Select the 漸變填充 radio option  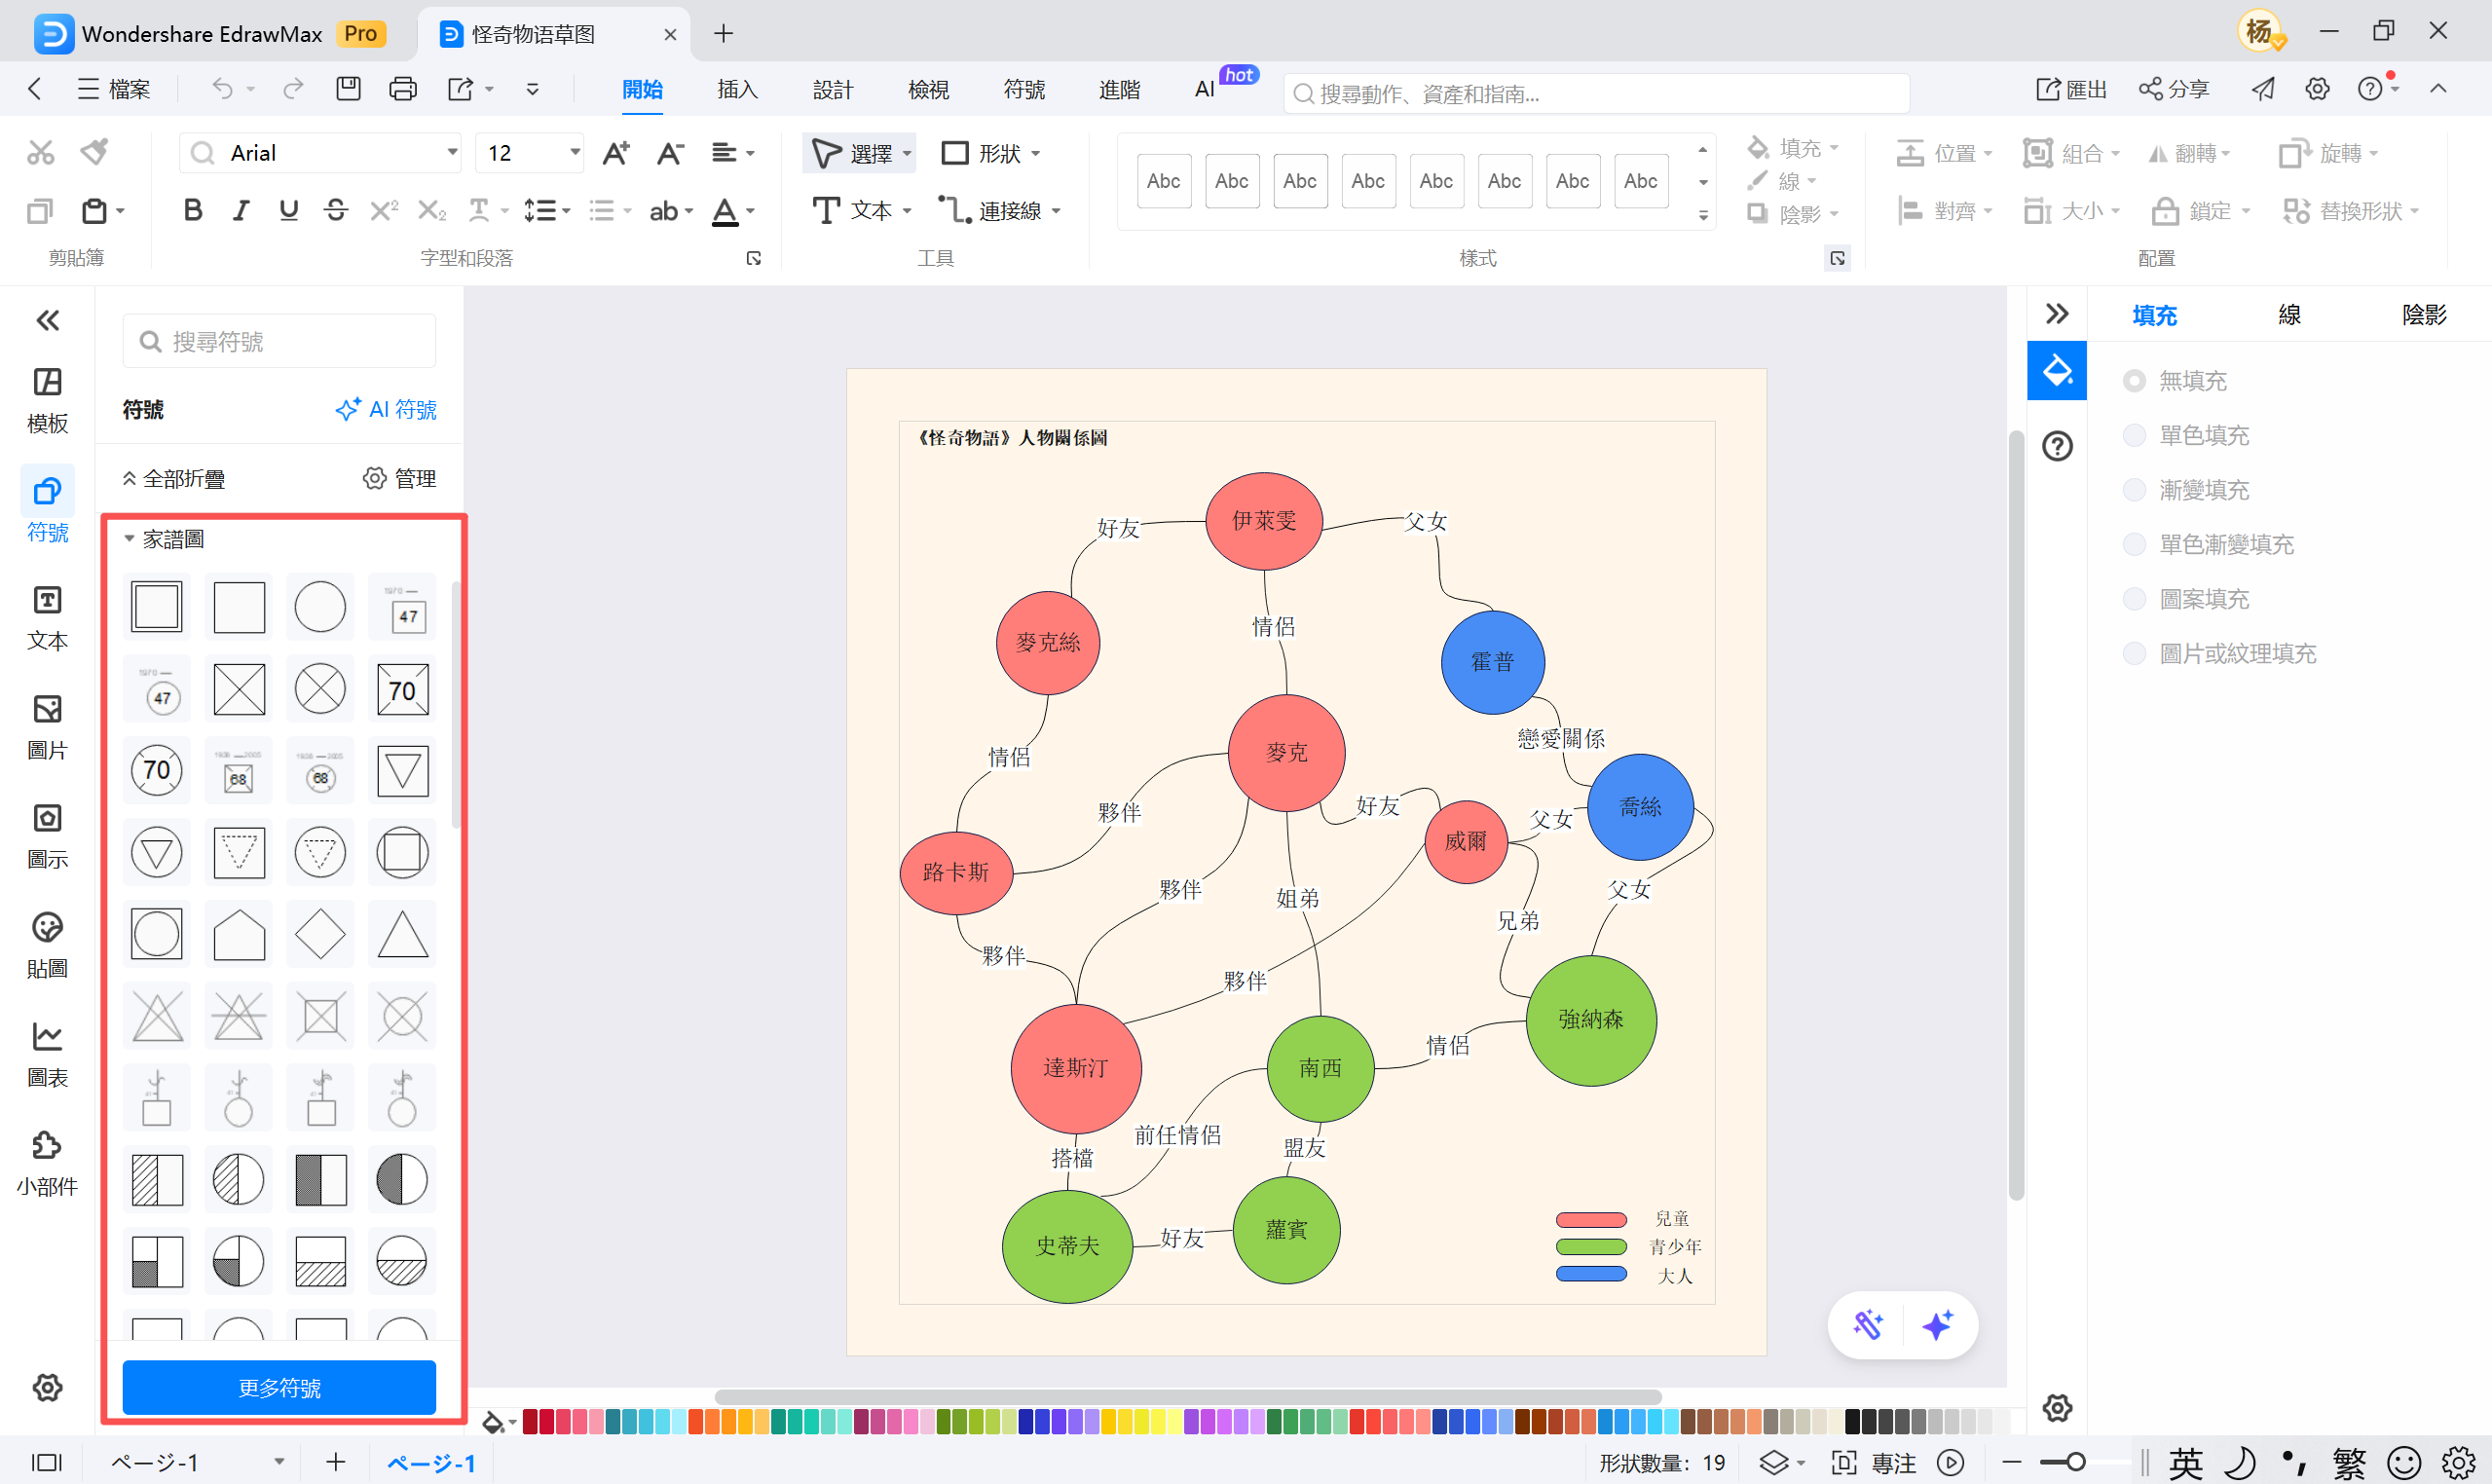[2134, 490]
